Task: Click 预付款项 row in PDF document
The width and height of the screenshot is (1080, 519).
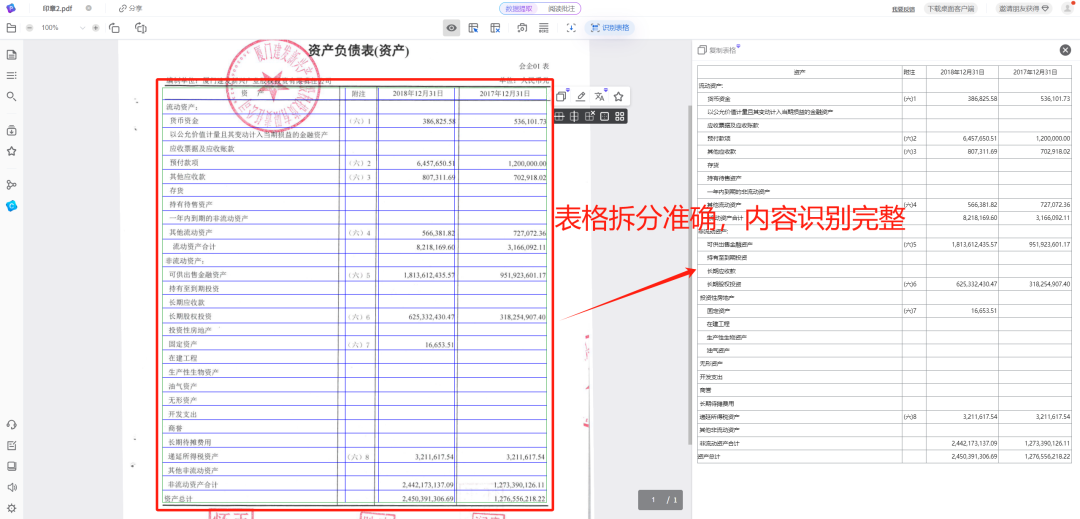Action: (355, 163)
